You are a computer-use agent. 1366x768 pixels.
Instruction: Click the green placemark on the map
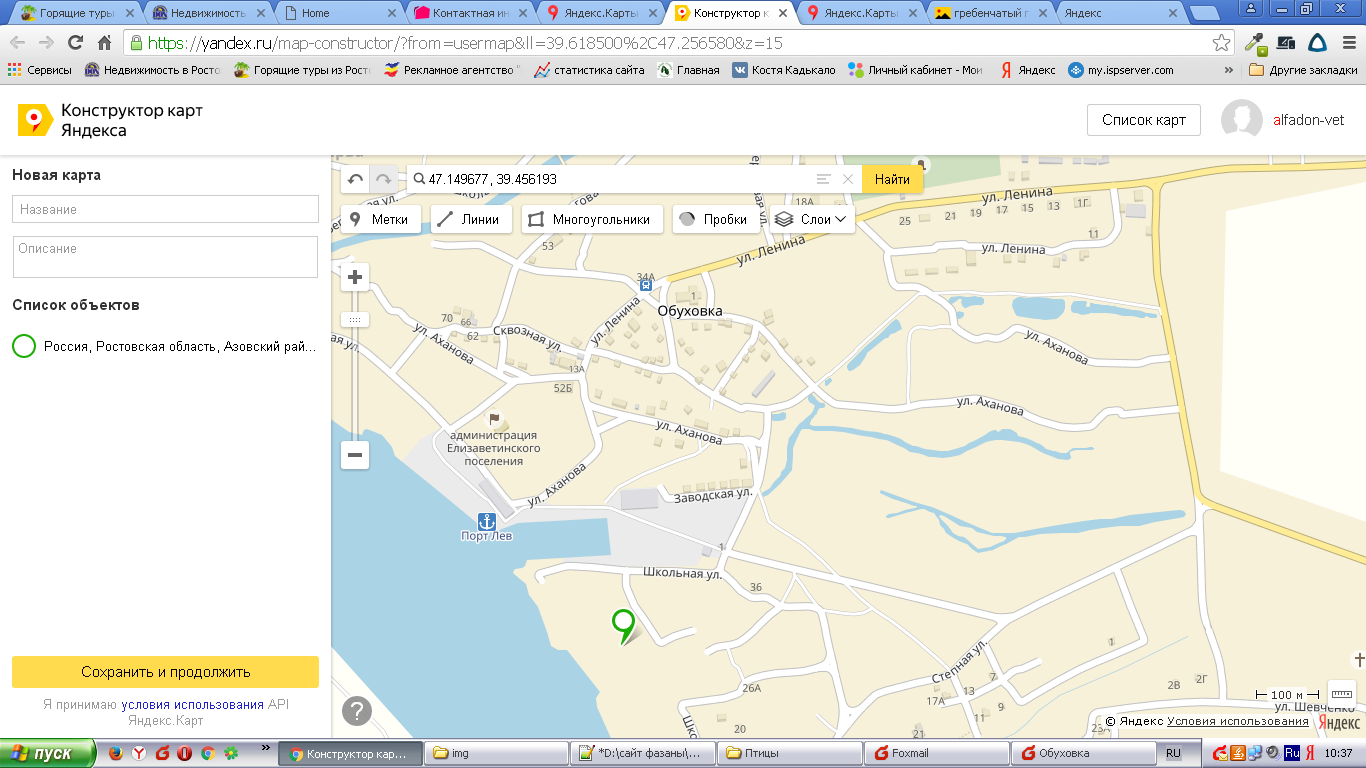(624, 625)
